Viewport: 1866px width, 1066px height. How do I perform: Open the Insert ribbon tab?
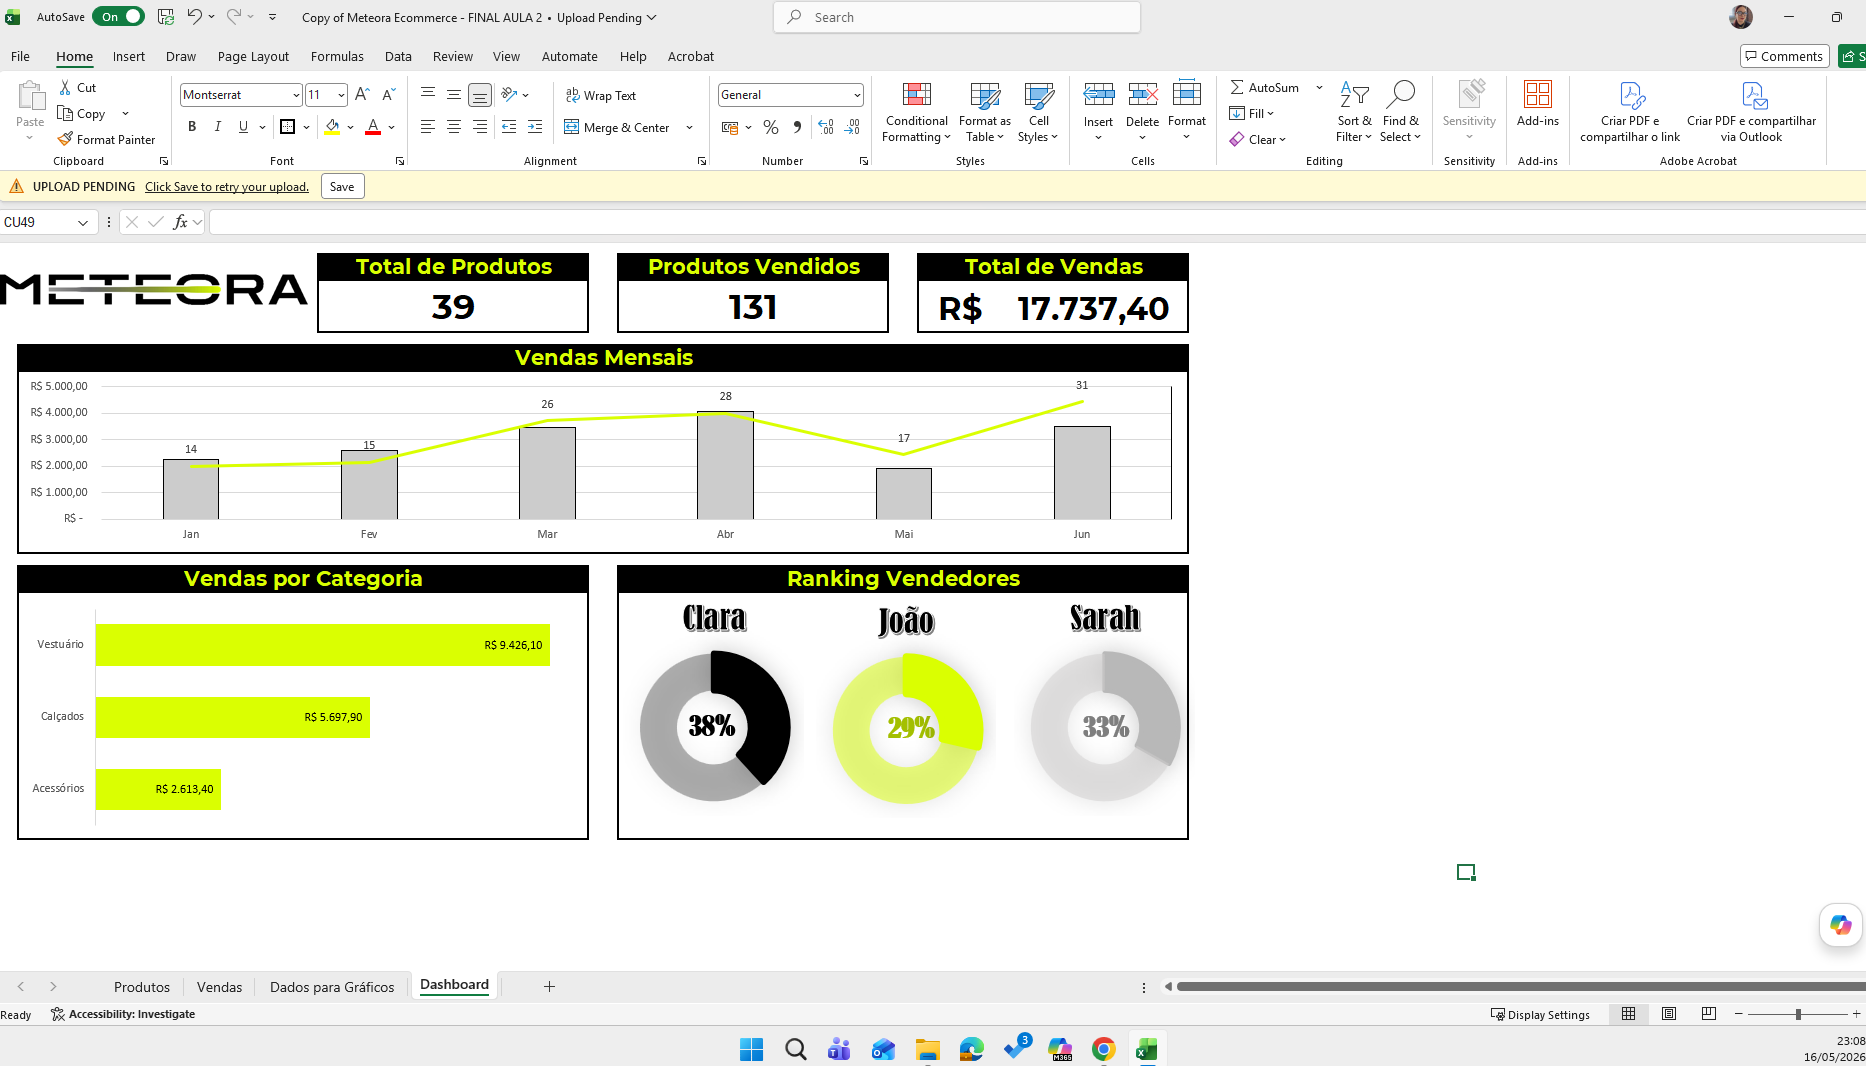point(128,57)
